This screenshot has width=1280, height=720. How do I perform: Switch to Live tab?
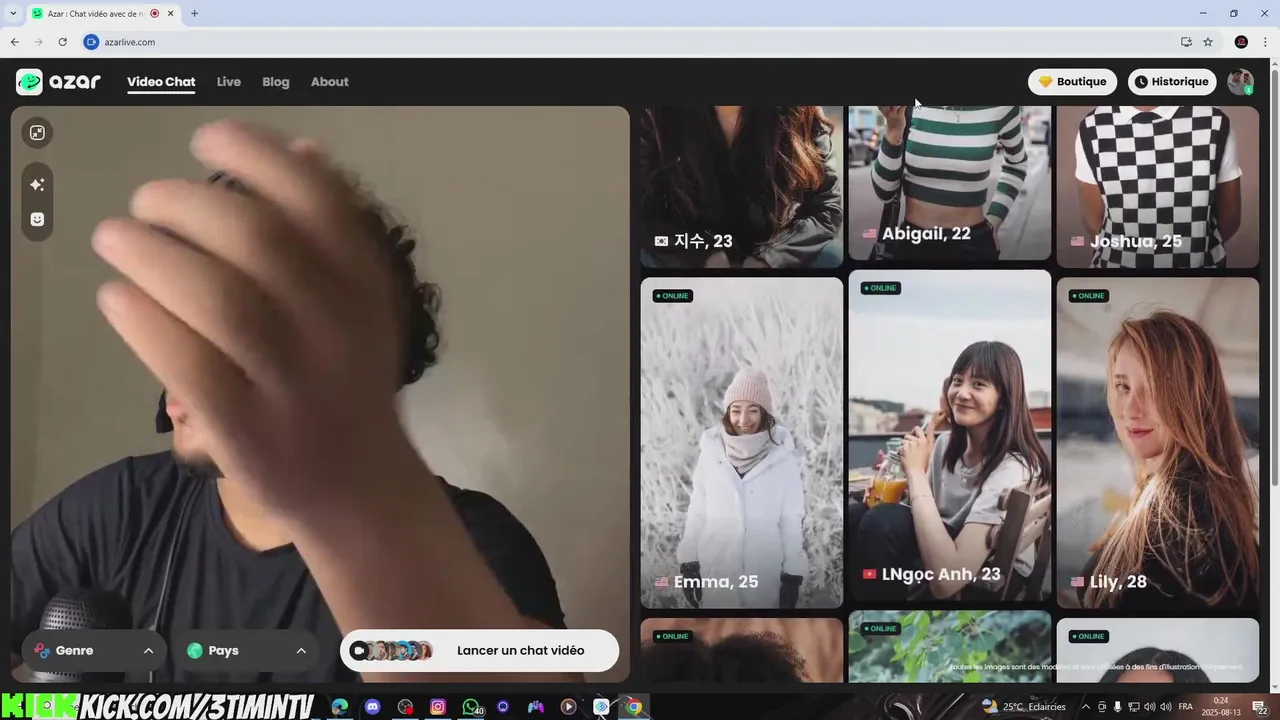click(x=229, y=82)
